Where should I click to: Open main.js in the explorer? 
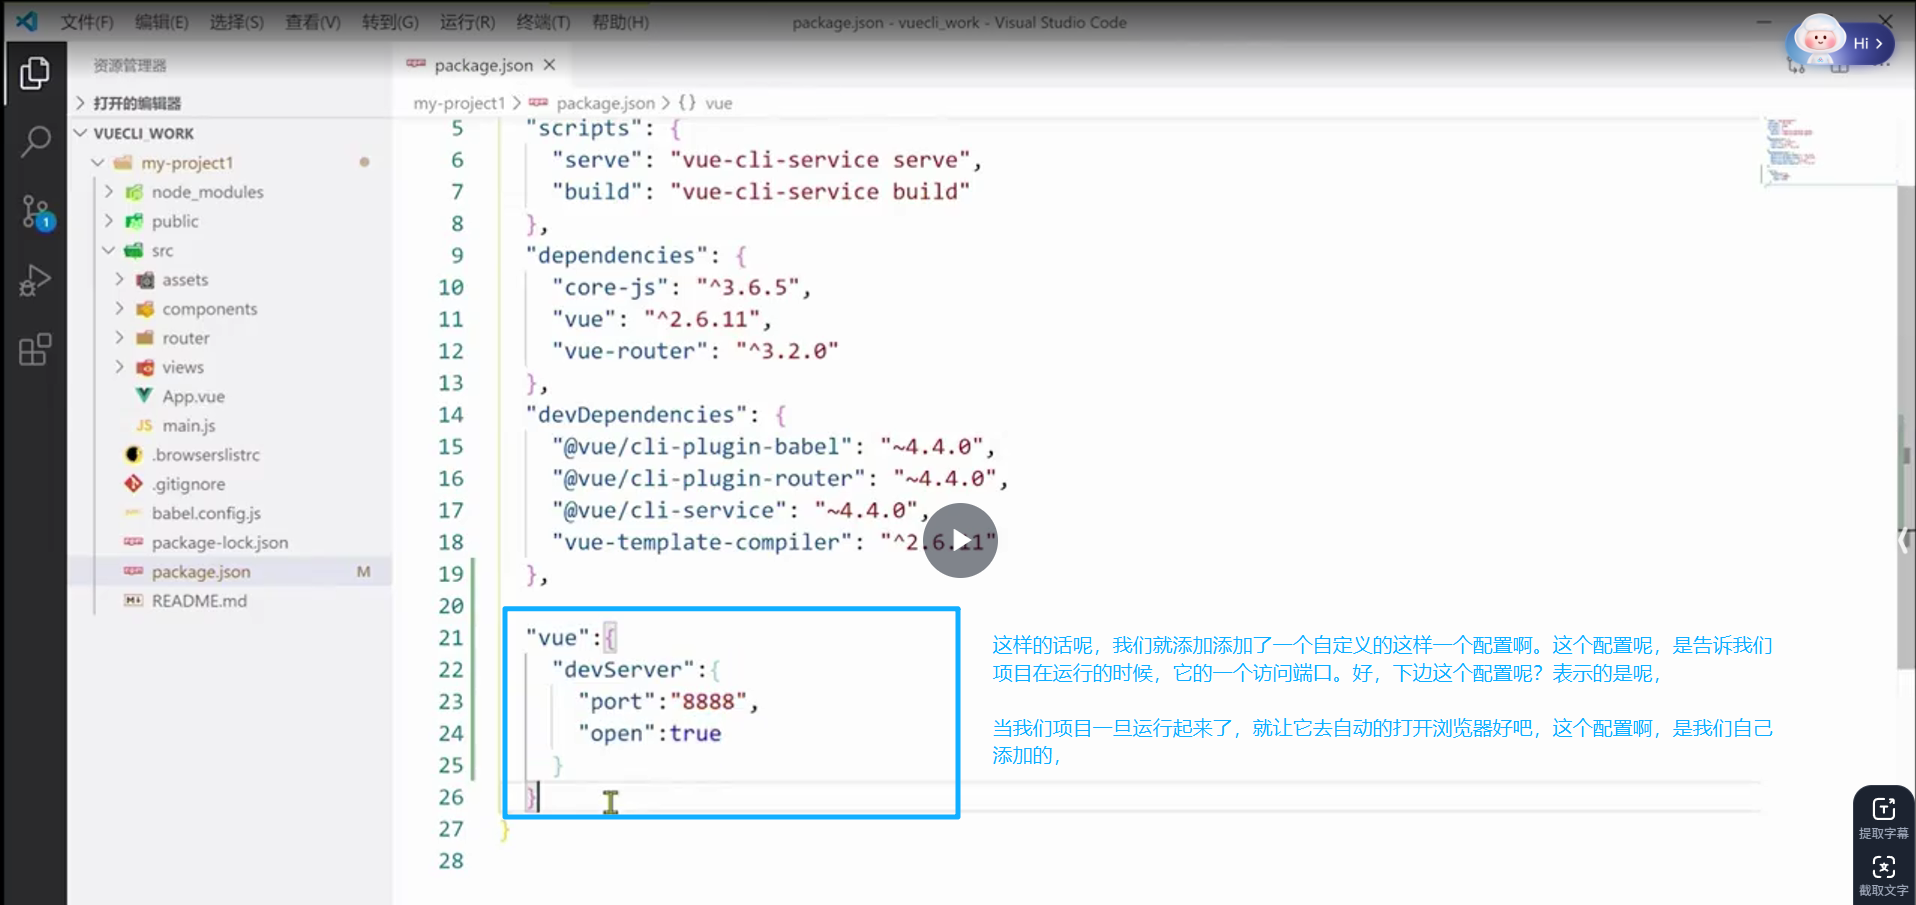(188, 425)
